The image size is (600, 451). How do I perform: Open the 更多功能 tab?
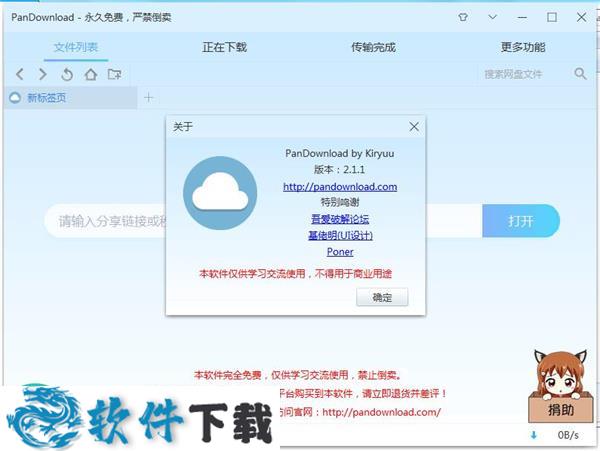(523, 47)
